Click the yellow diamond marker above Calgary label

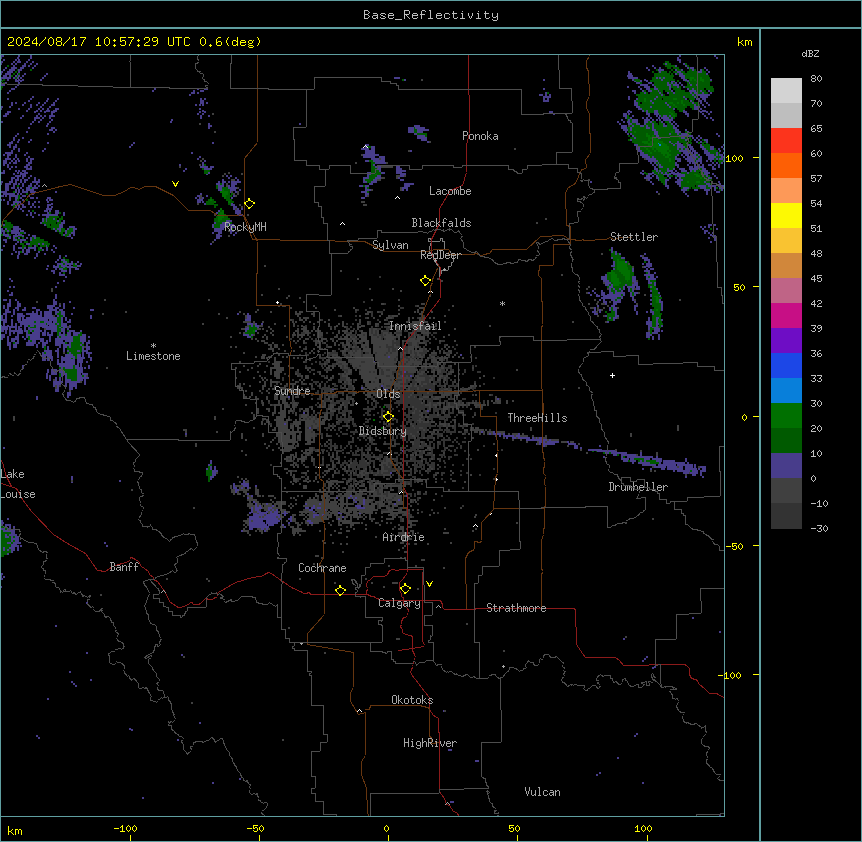coord(405,589)
